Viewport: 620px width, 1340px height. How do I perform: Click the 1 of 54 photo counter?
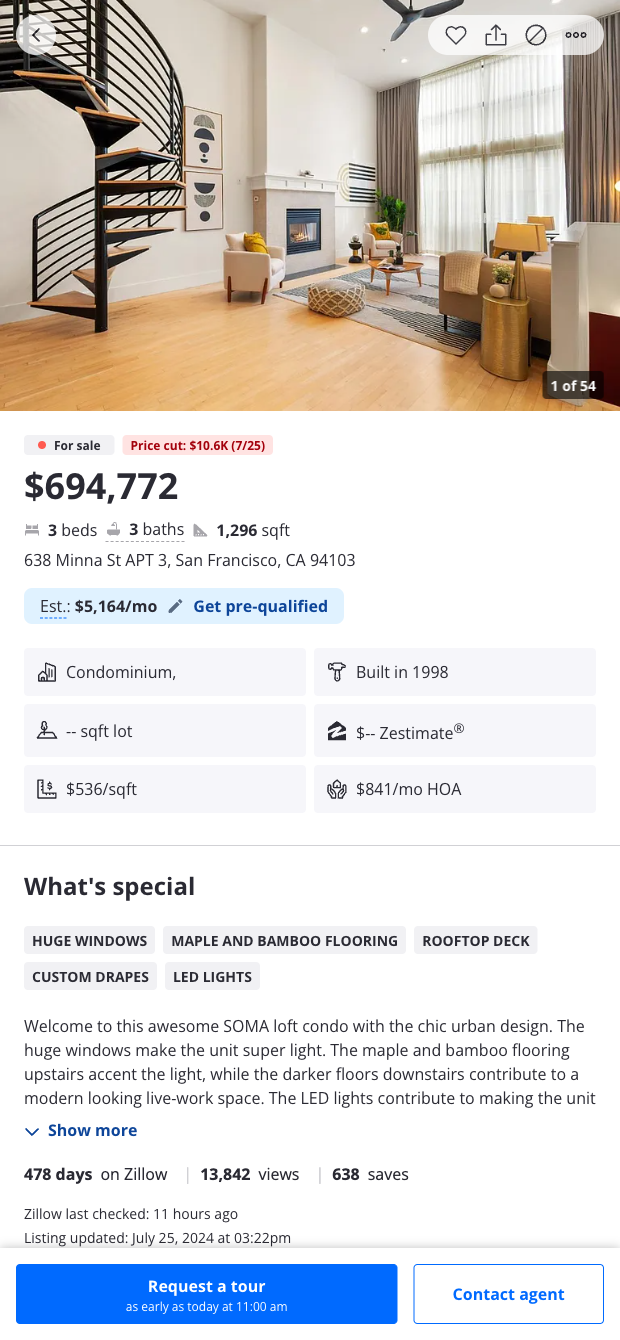[573, 386]
